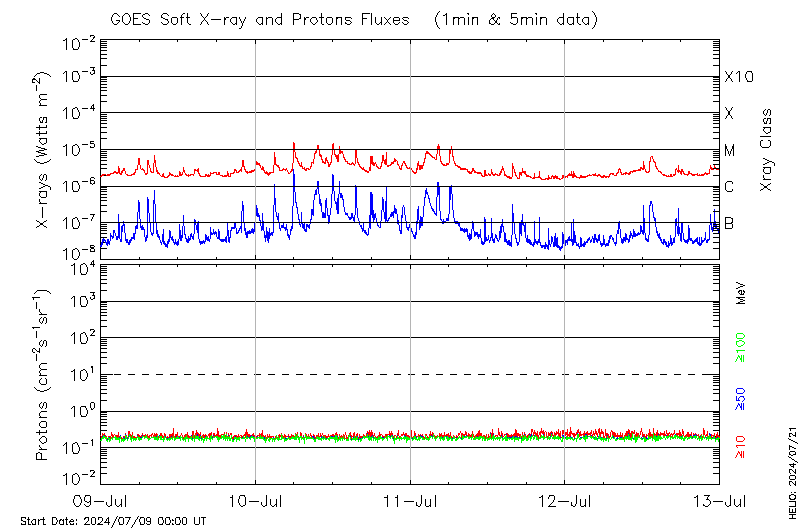Select the 10-Jul tick on the time axis
The width and height of the screenshot is (800, 530).
pyautogui.click(x=256, y=500)
